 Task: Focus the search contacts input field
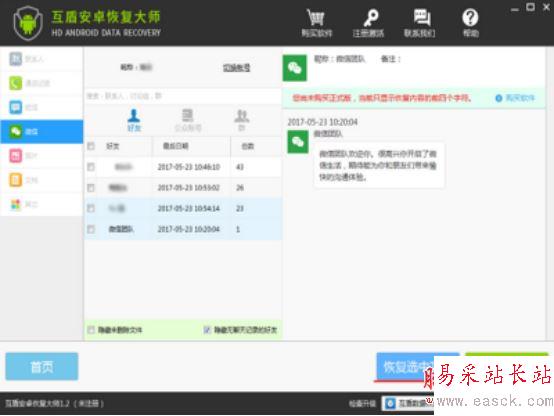coord(183,96)
